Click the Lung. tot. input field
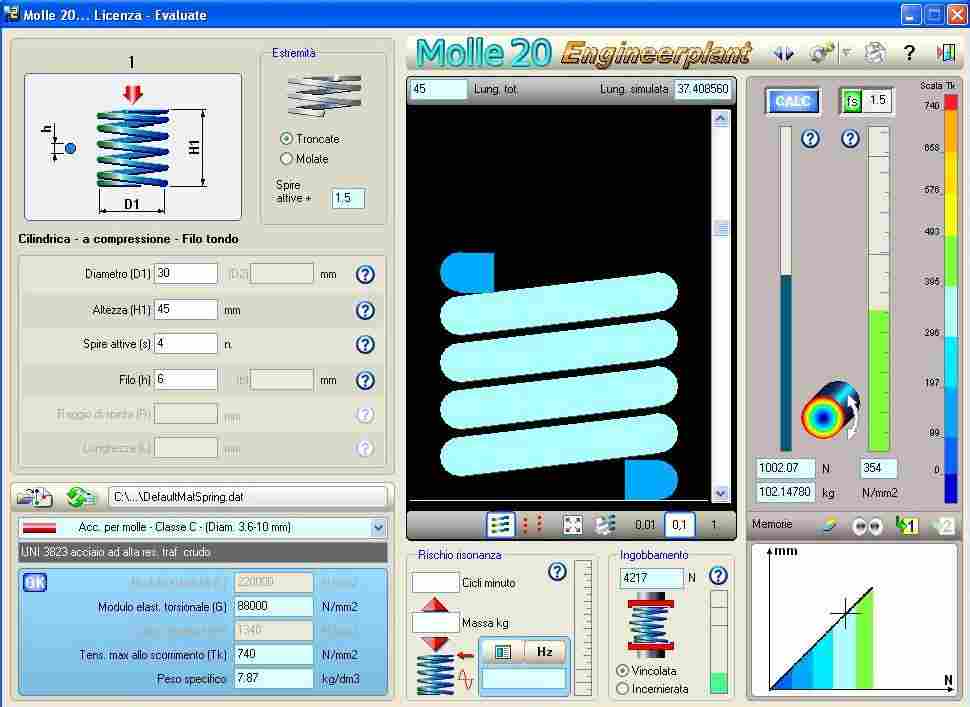The height and width of the screenshot is (707, 970). [x=439, y=89]
